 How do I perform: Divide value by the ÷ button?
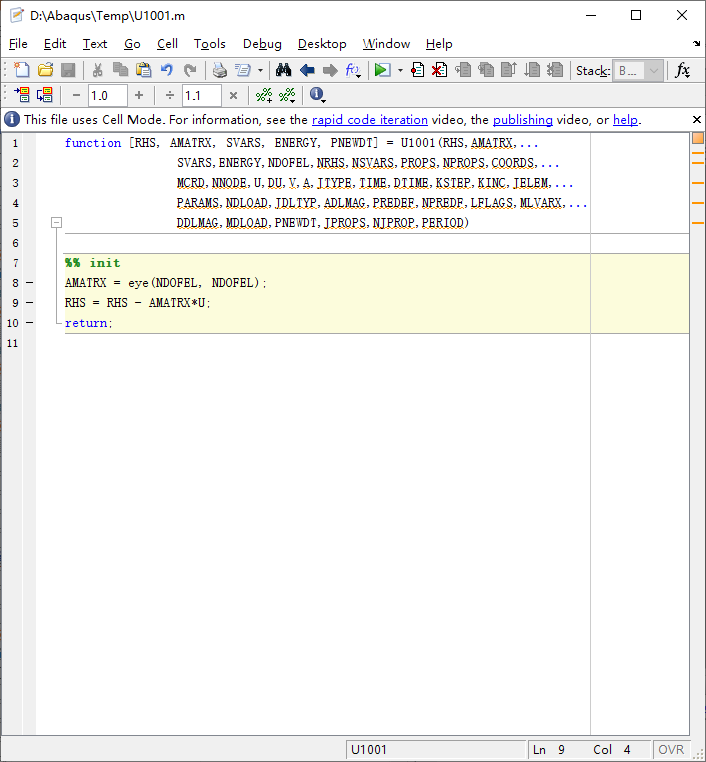tap(170, 95)
